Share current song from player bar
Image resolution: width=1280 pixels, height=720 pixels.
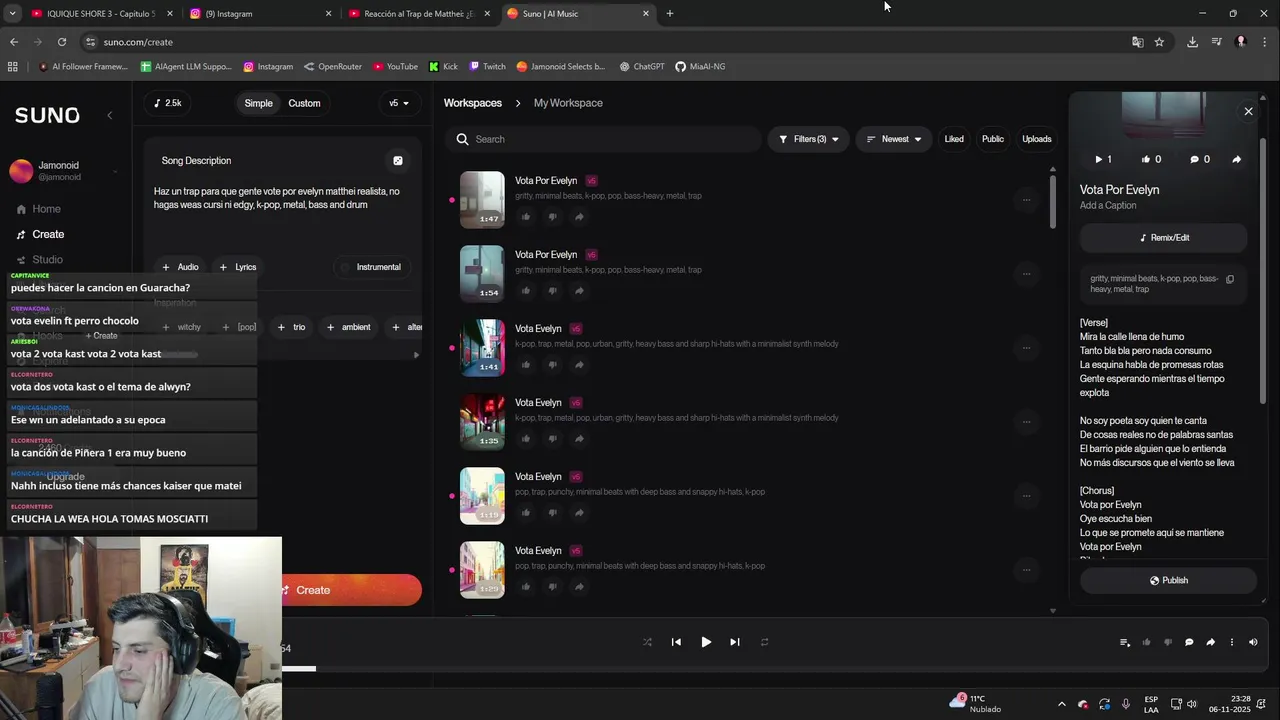click(1210, 642)
